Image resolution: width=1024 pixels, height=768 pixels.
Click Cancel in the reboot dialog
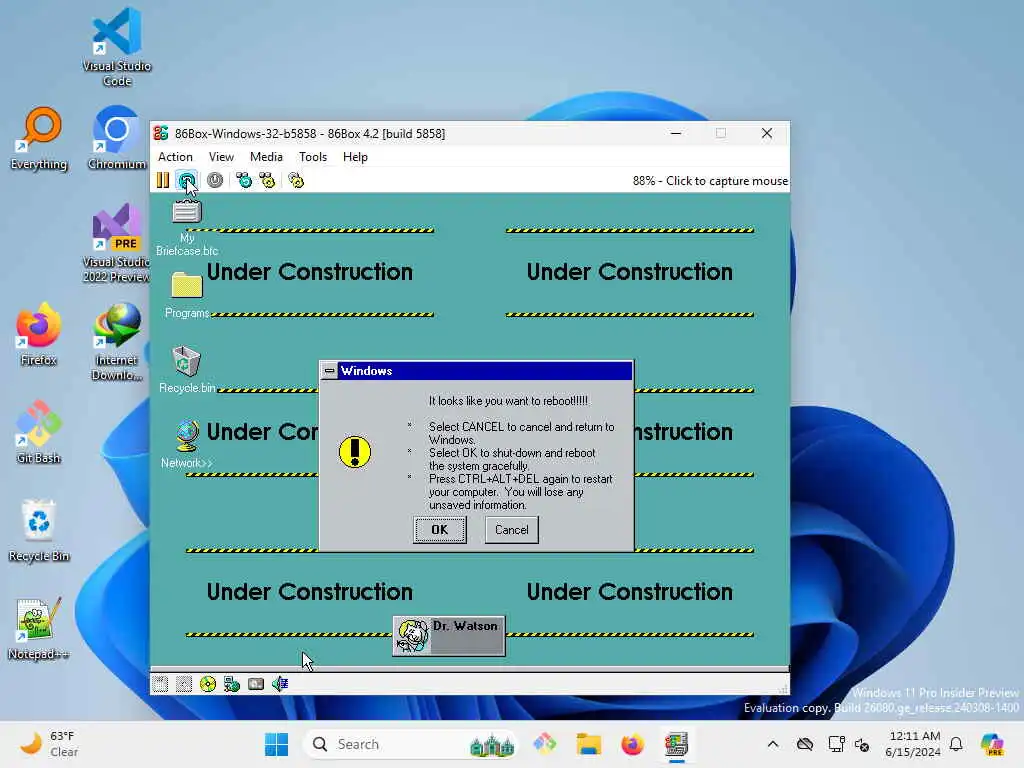pos(511,530)
